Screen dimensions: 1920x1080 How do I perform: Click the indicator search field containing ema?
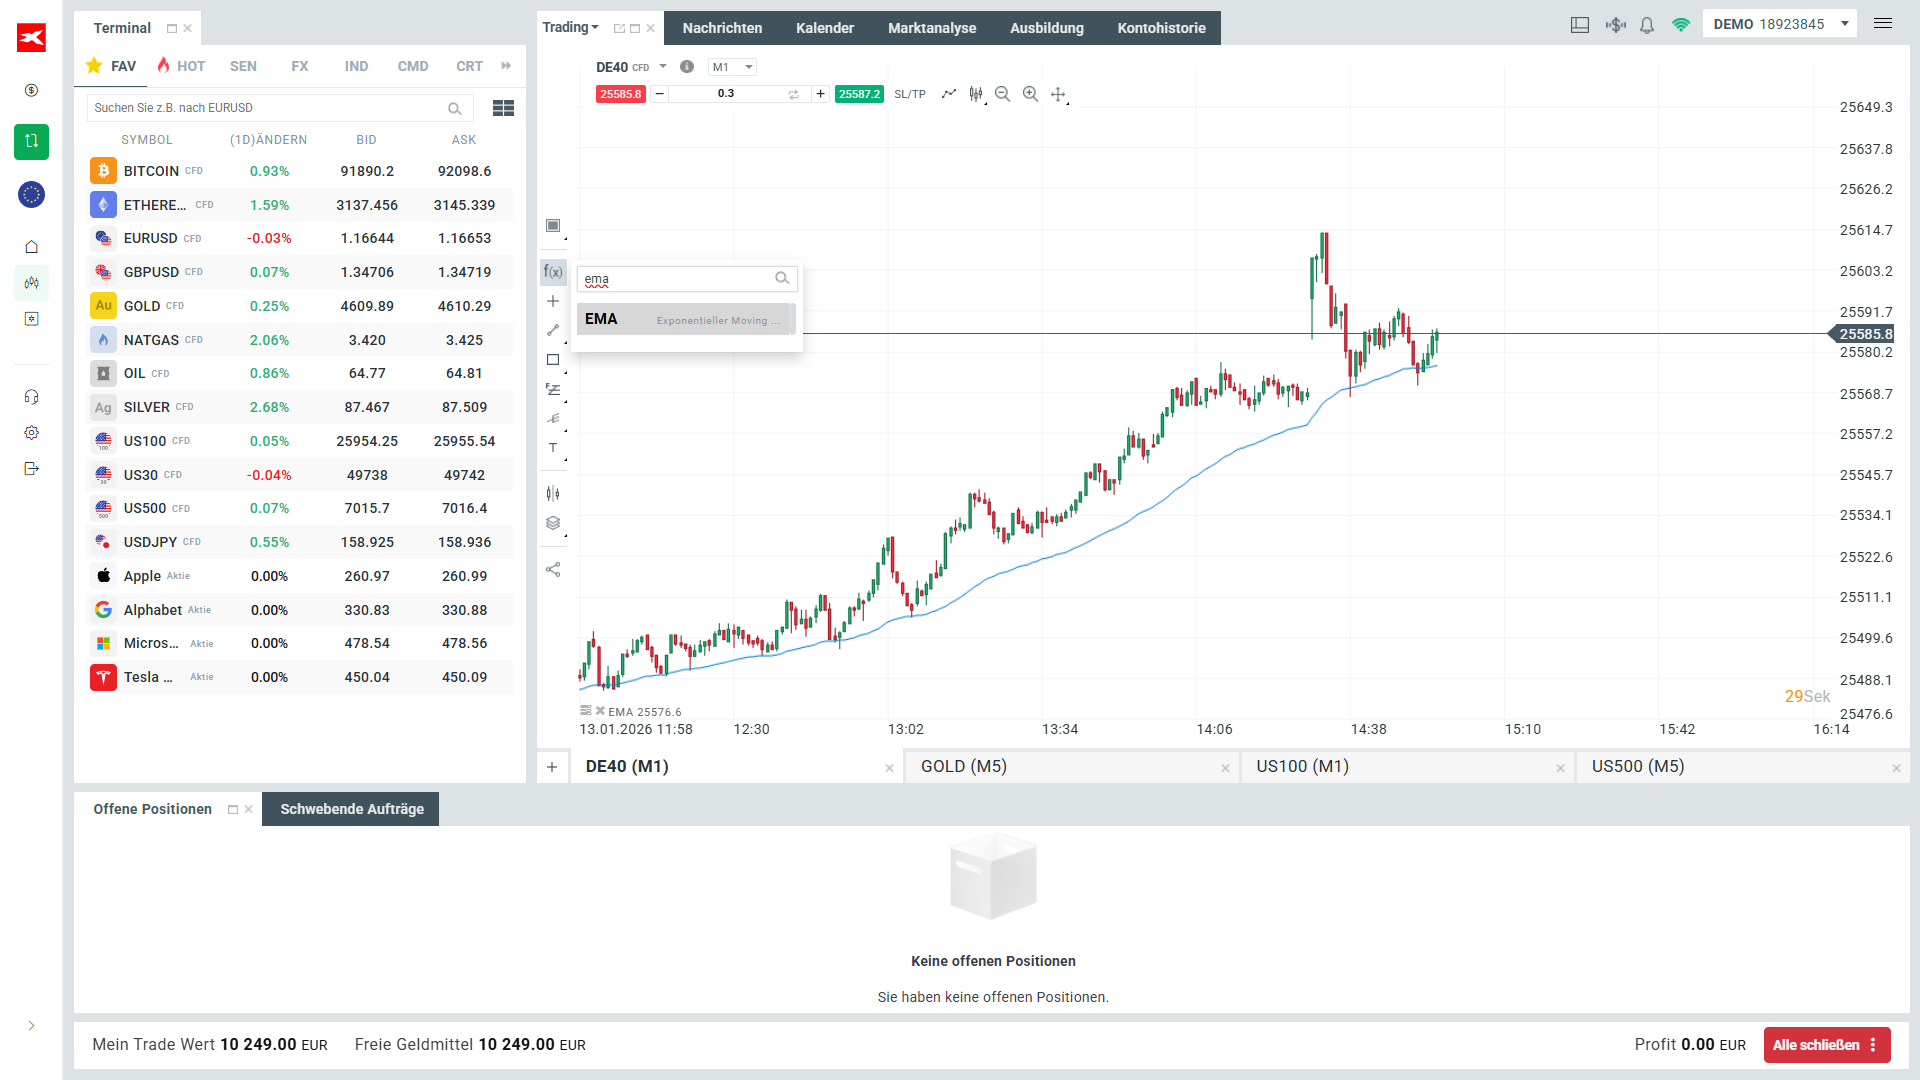click(x=686, y=279)
